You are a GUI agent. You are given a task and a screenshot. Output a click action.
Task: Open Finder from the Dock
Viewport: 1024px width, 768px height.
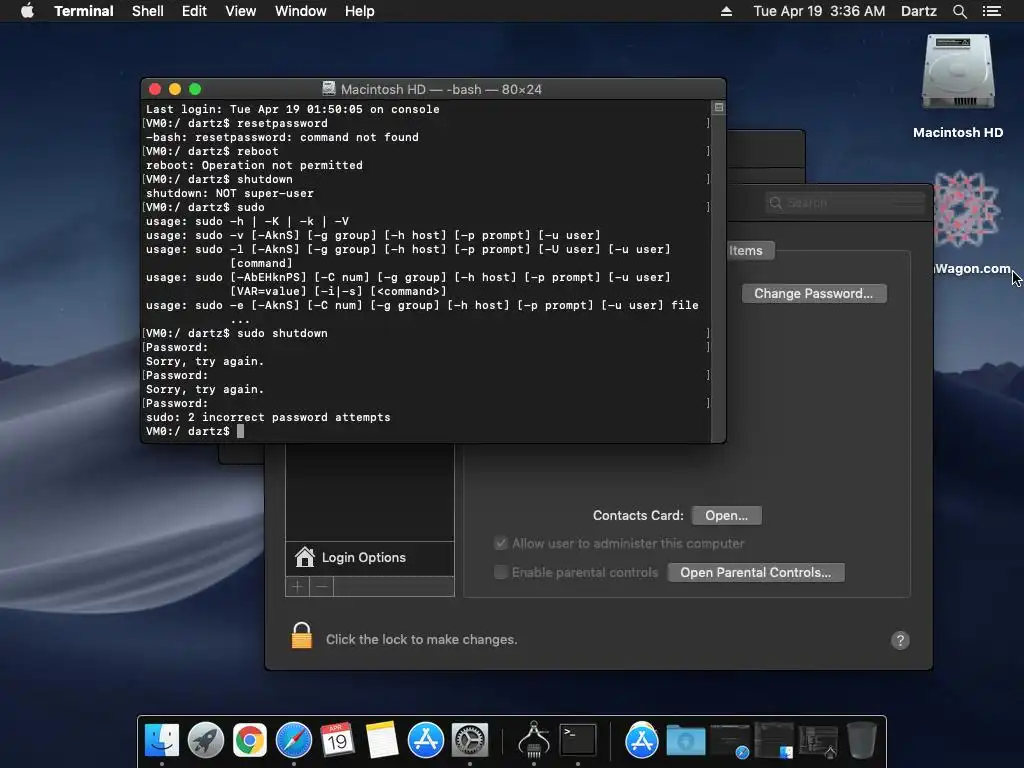(x=161, y=741)
